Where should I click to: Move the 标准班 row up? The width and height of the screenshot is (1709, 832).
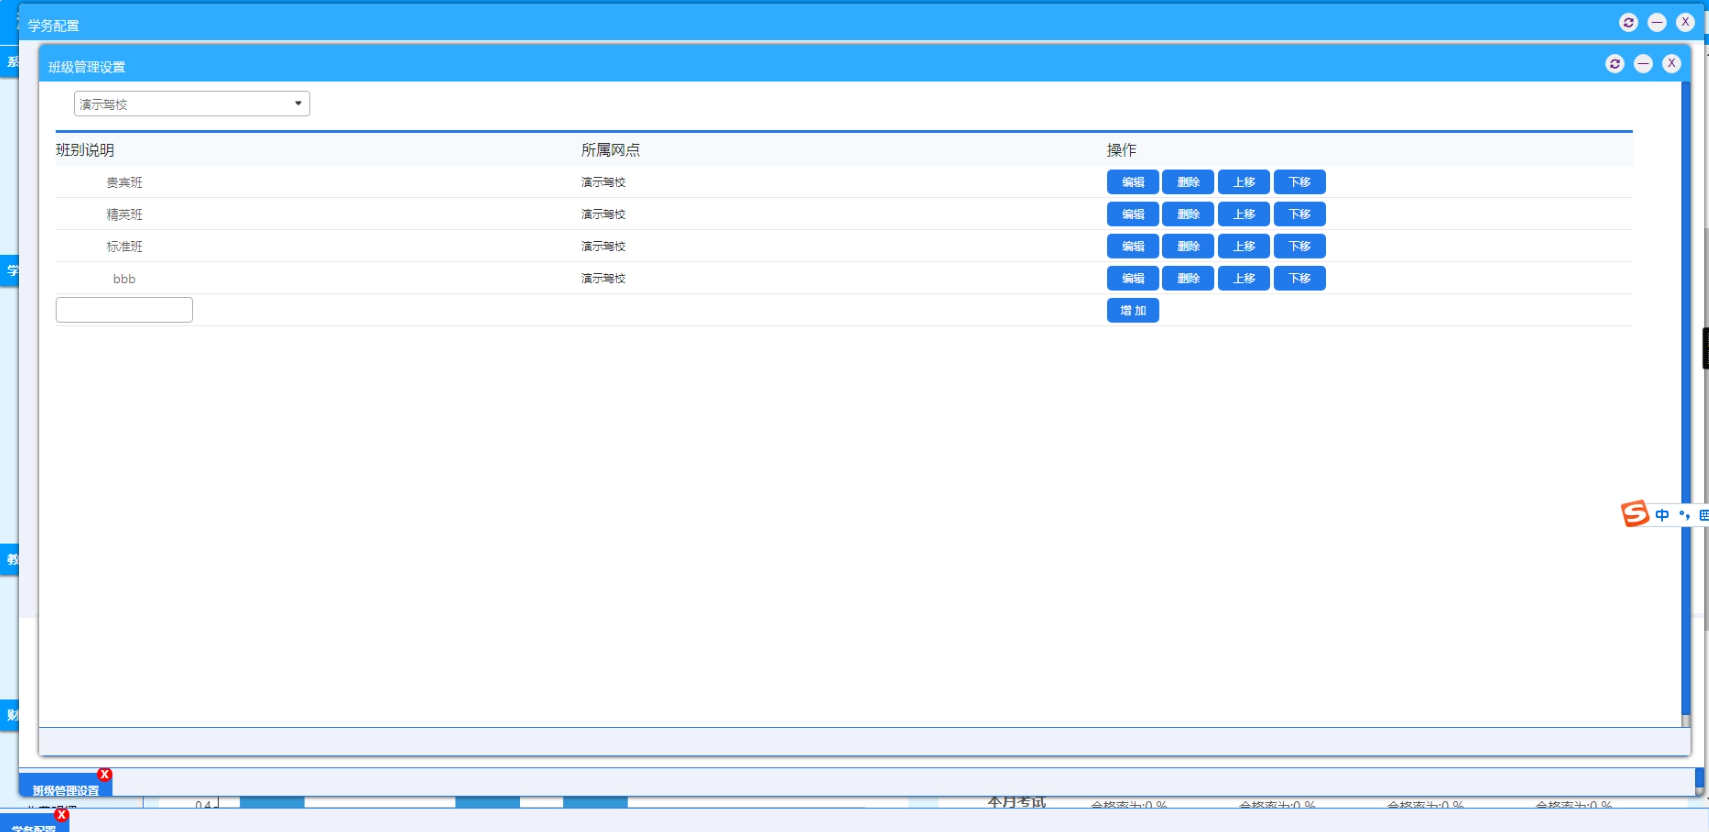pos(1243,246)
